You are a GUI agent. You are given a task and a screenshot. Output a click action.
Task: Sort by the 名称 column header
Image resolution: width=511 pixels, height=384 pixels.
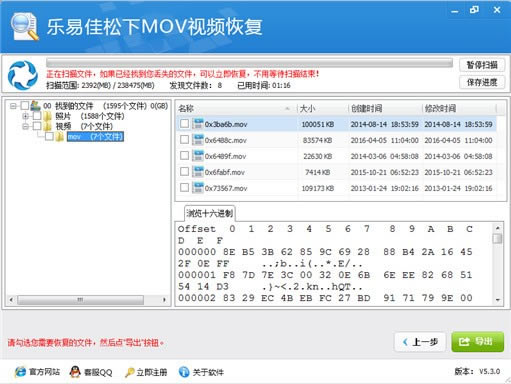[236, 108]
